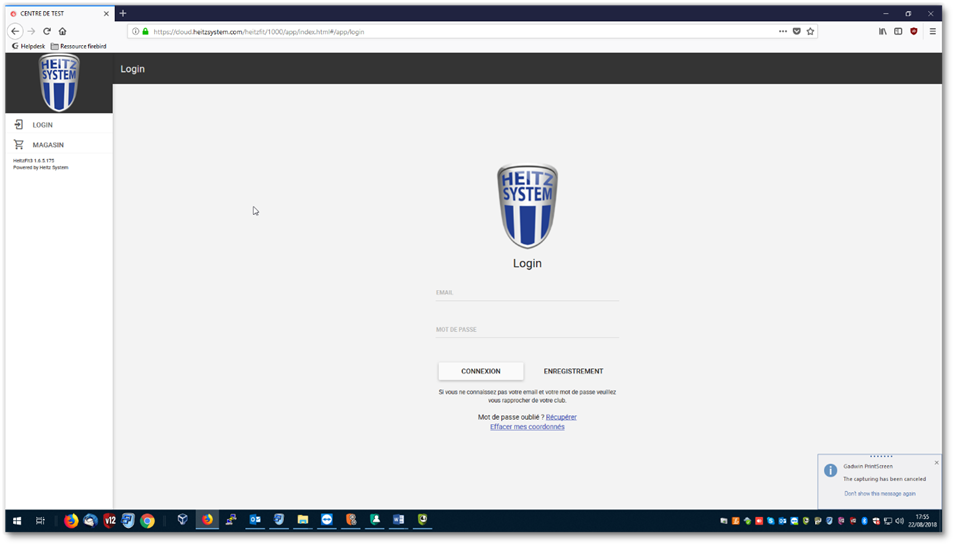This screenshot has width=955, height=545.
Task: Go back with browser back arrow
Action: pos(15,31)
